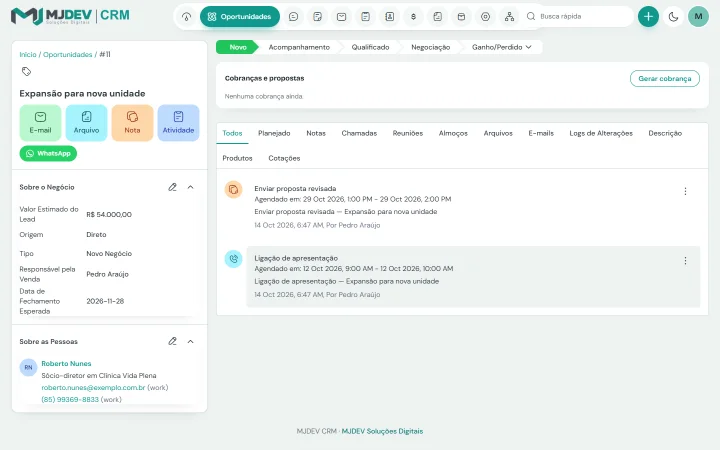
Task: Go to Oportunidades breadcrumb link
Action: pos(68,54)
